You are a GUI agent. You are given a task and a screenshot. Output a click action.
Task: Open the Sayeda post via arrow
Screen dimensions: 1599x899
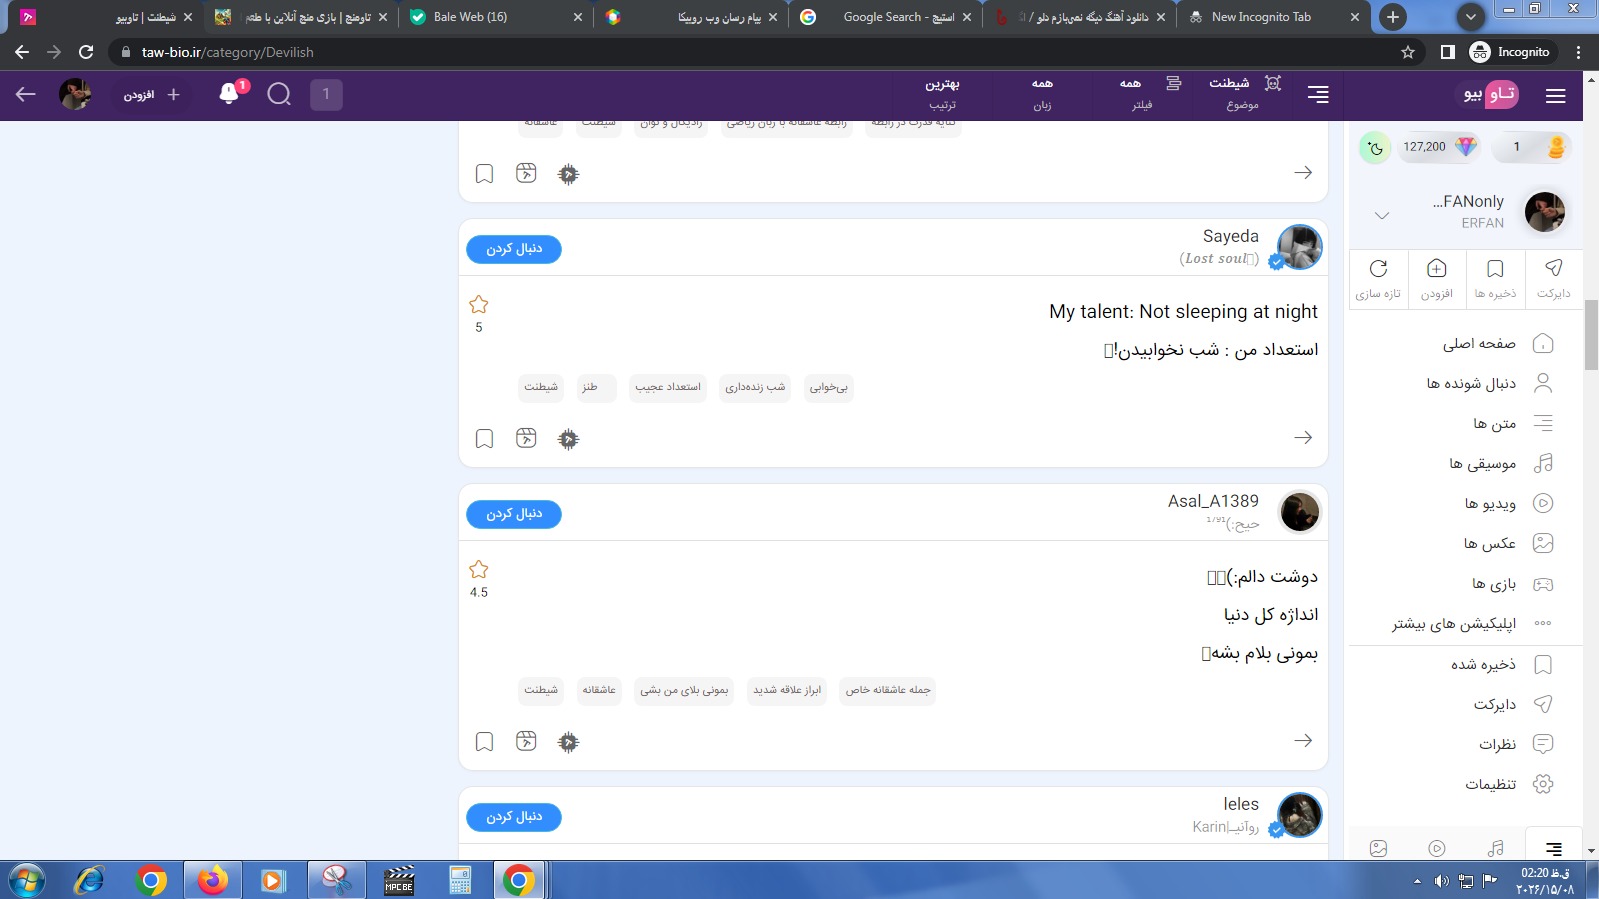[x=1303, y=437]
